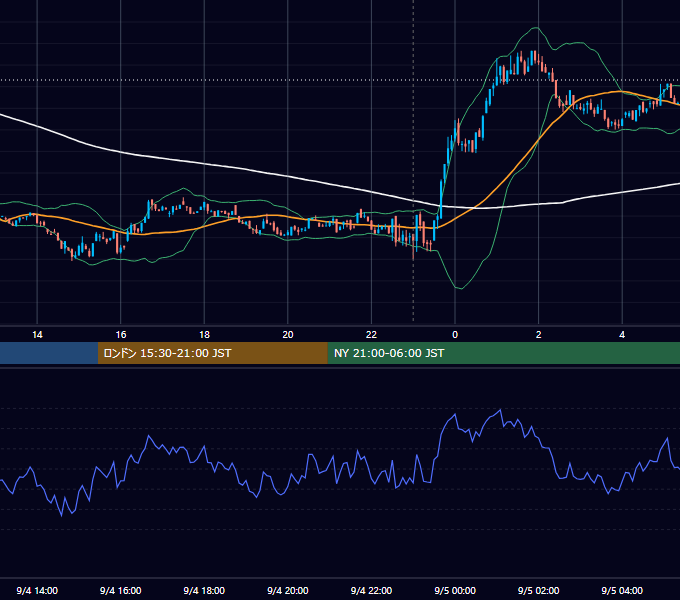Click the 9/5 02:00 time label

tap(539, 590)
